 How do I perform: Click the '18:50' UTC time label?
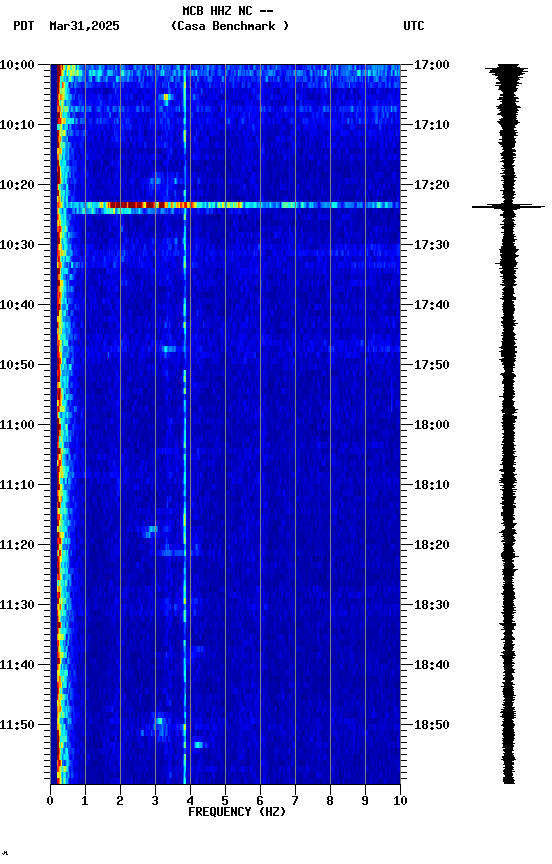432,725
